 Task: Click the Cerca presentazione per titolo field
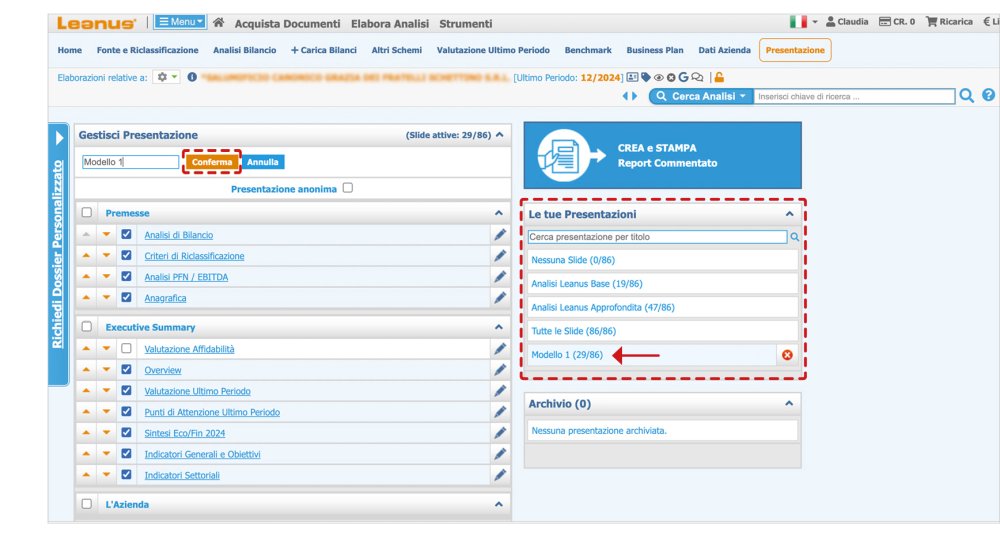click(657, 237)
